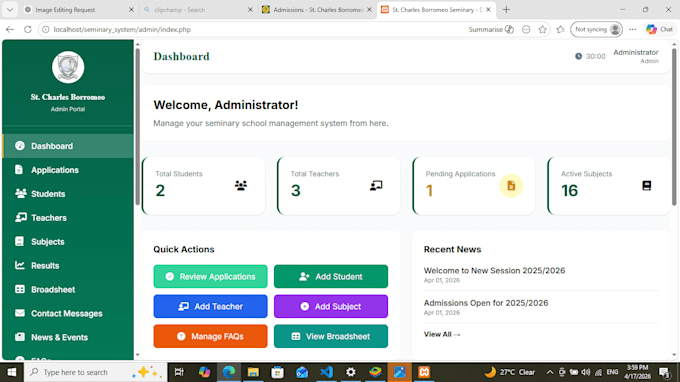
Task: Click the Pending Applications document icon
Action: point(511,186)
